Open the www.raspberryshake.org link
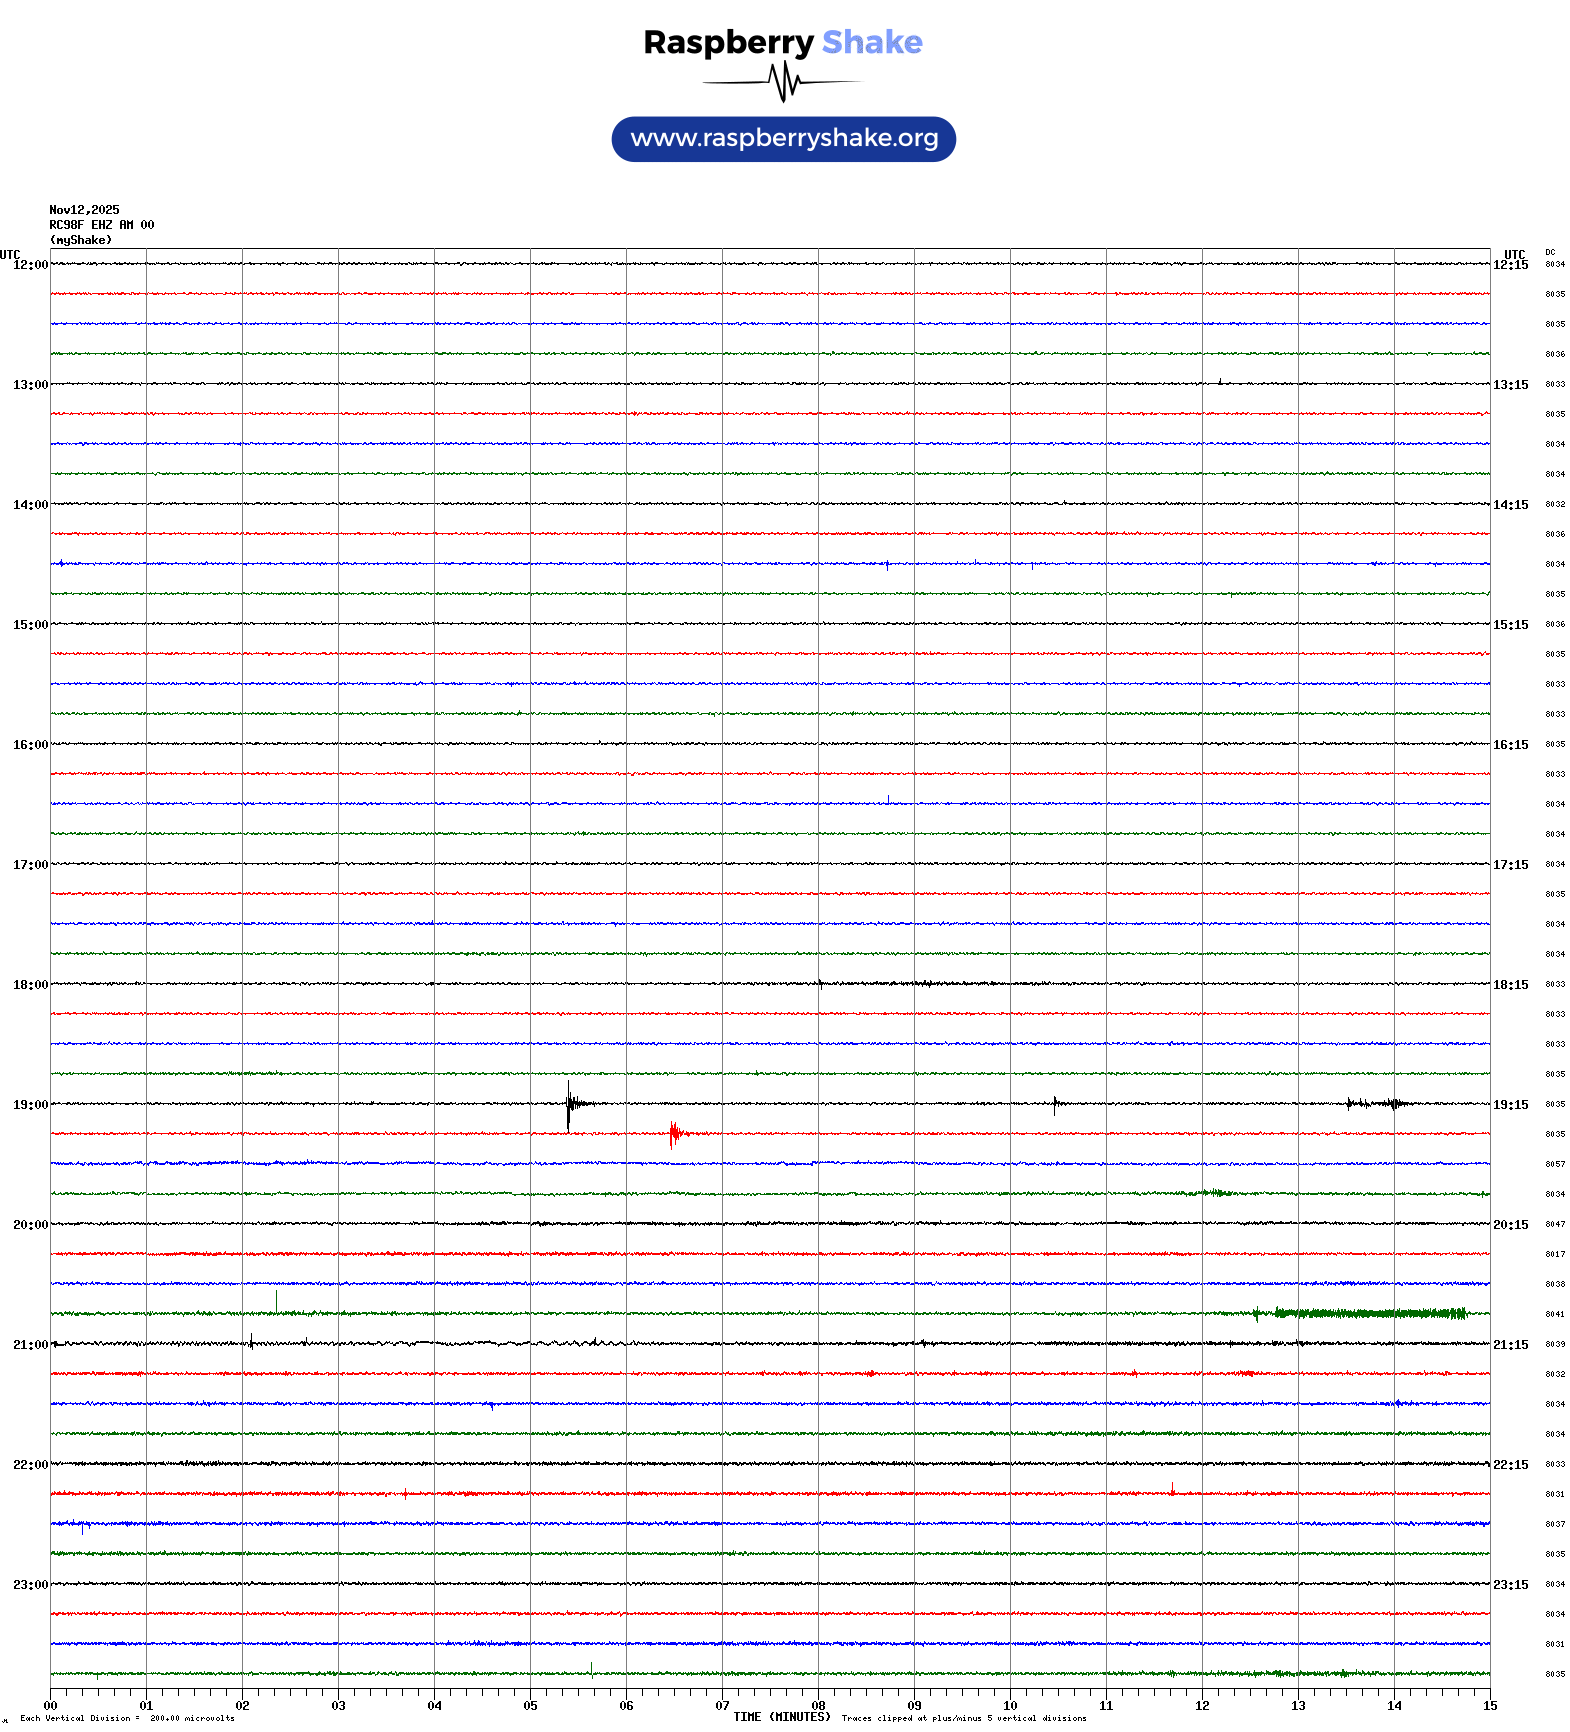The height and width of the screenshot is (1732, 1570). coord(784,139)
